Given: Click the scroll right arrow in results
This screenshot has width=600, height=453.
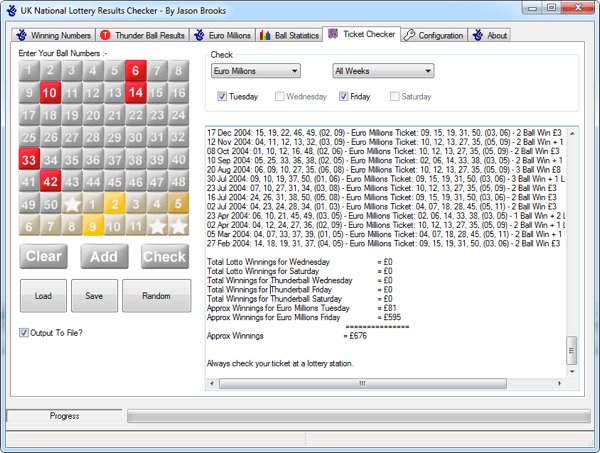Looking at the screenshot, I should (559, 383).
